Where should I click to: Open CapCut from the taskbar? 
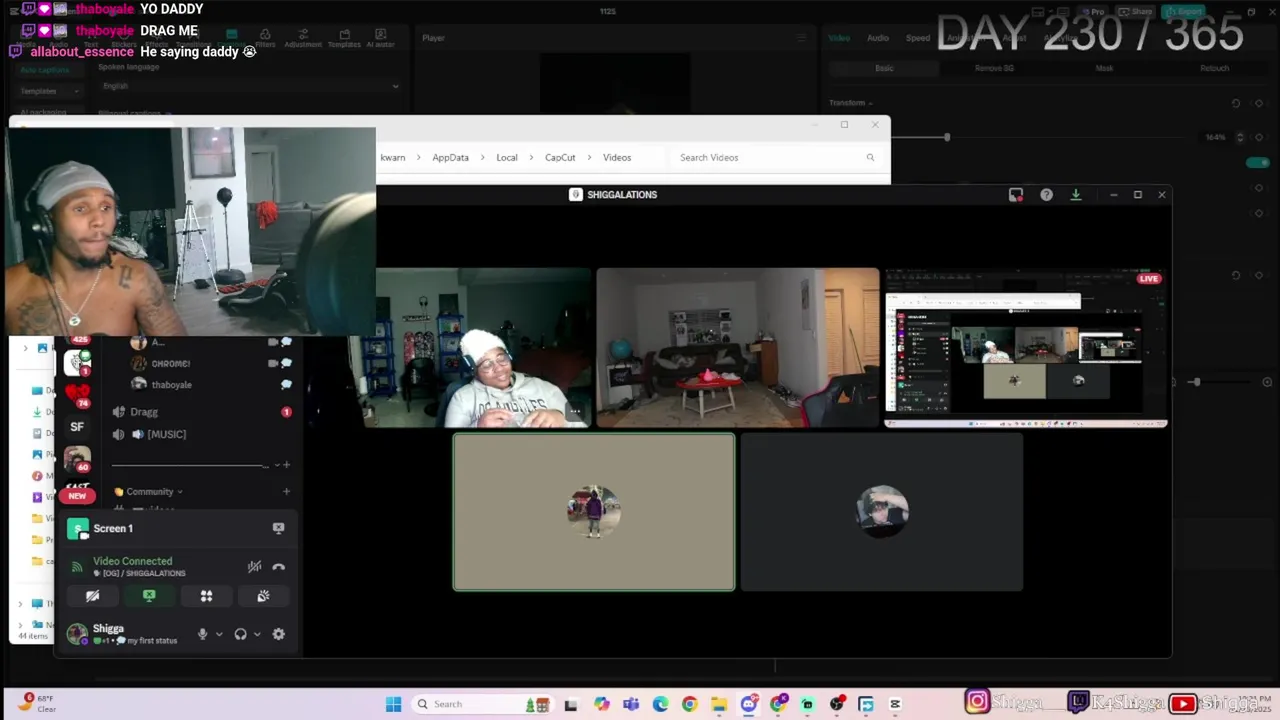[895, 704]
